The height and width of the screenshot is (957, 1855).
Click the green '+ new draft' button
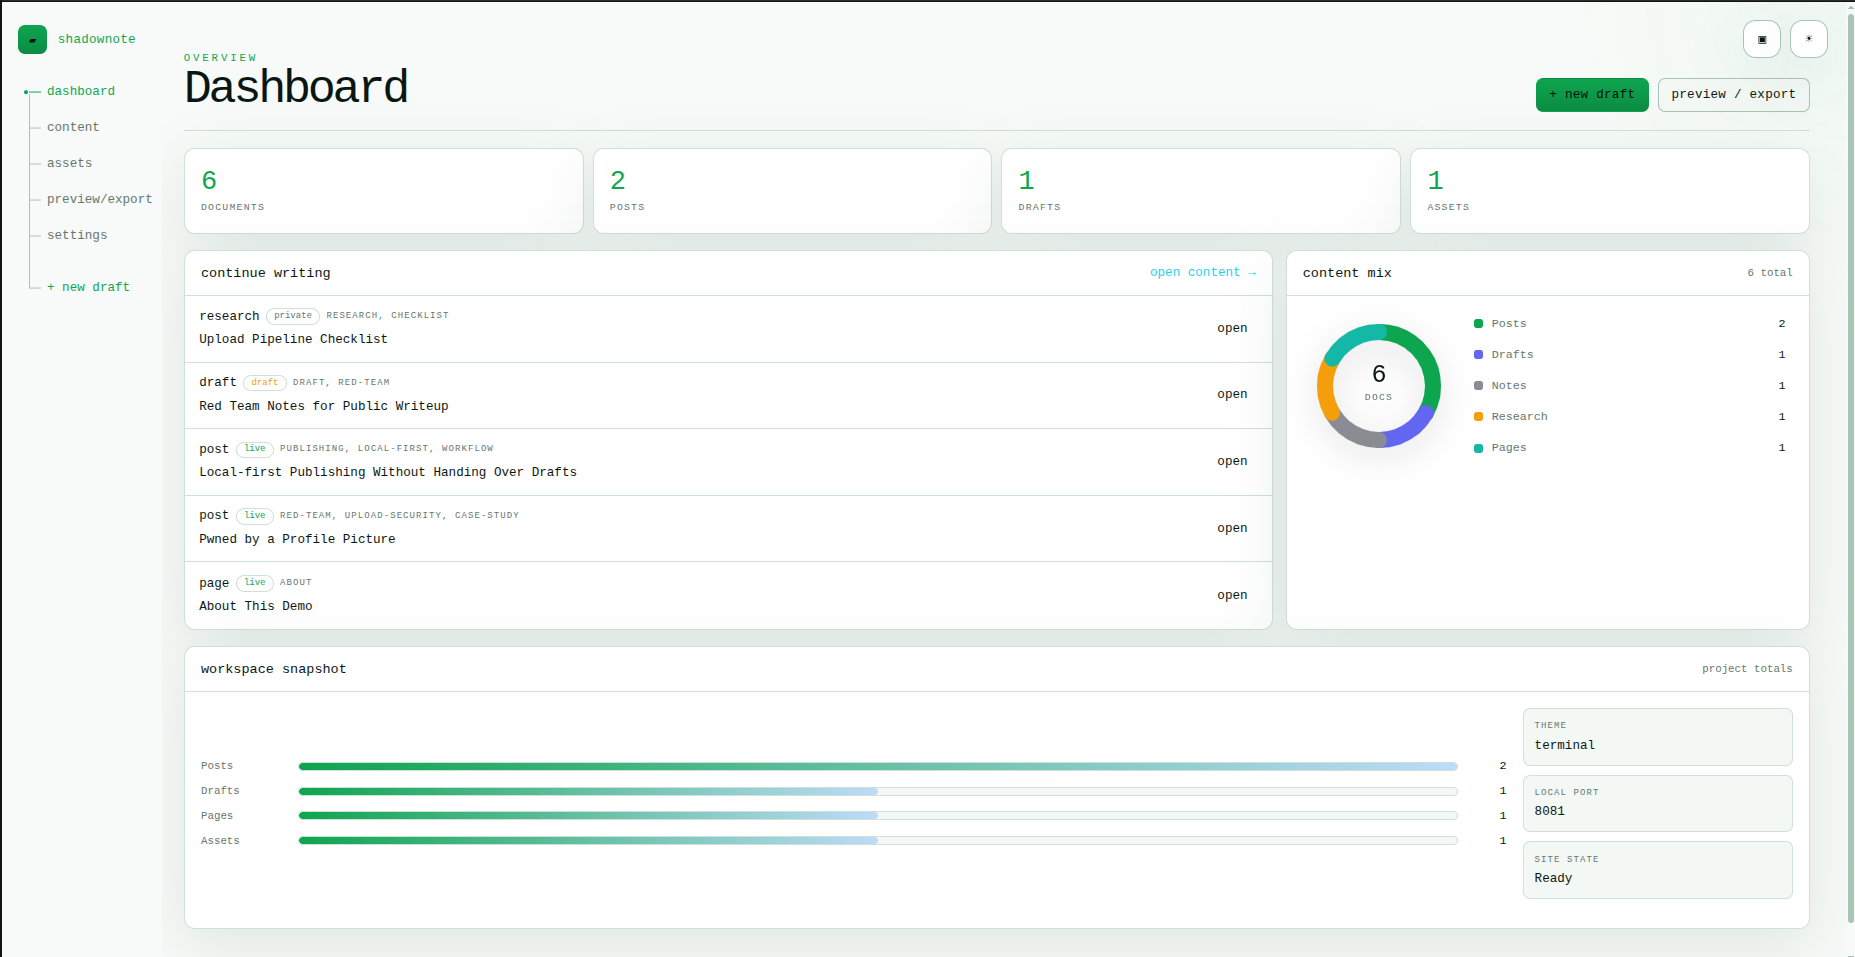click(x=1592, y=95)
